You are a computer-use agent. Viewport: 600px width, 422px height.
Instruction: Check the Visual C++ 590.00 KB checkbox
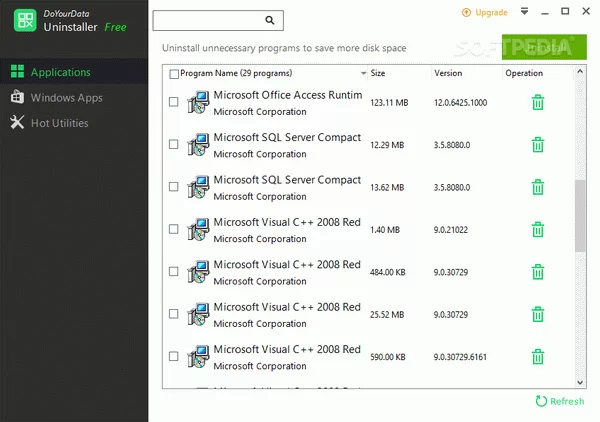coord(174,356)
